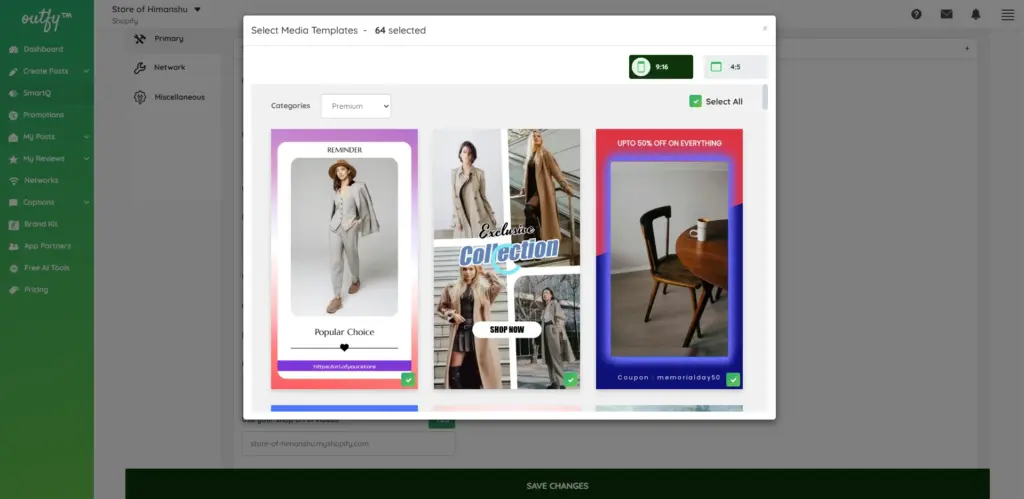Viewport: 1024px width, 499px height.
Task: Open the mail envelope icon
Action: point(946,14)
